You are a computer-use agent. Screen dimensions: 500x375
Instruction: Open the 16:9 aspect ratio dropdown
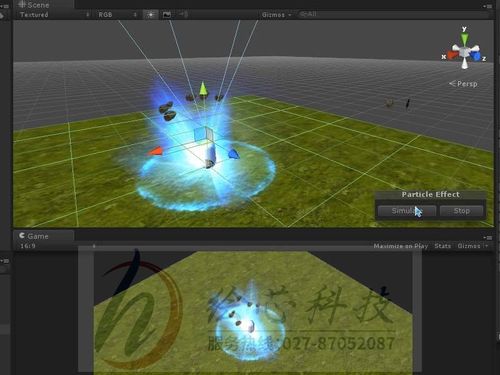(x=58, y=246)
